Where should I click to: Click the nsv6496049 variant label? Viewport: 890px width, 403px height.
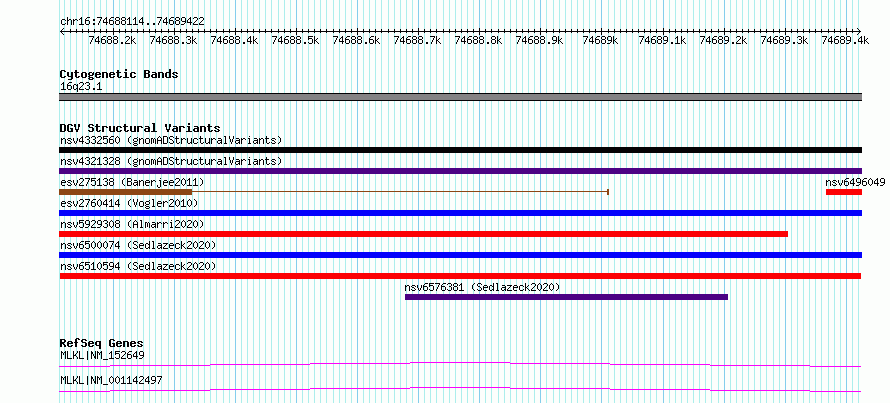[855, 182]
